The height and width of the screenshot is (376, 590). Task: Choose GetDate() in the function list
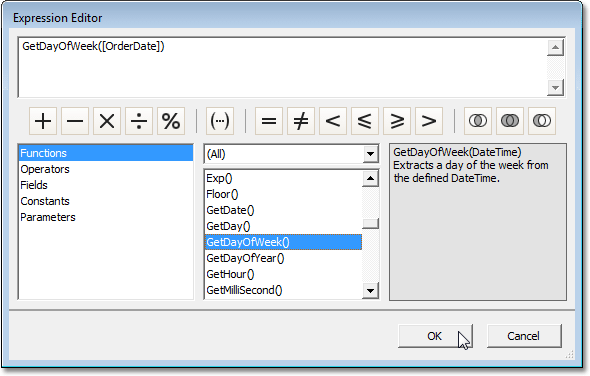pos(283,210)
